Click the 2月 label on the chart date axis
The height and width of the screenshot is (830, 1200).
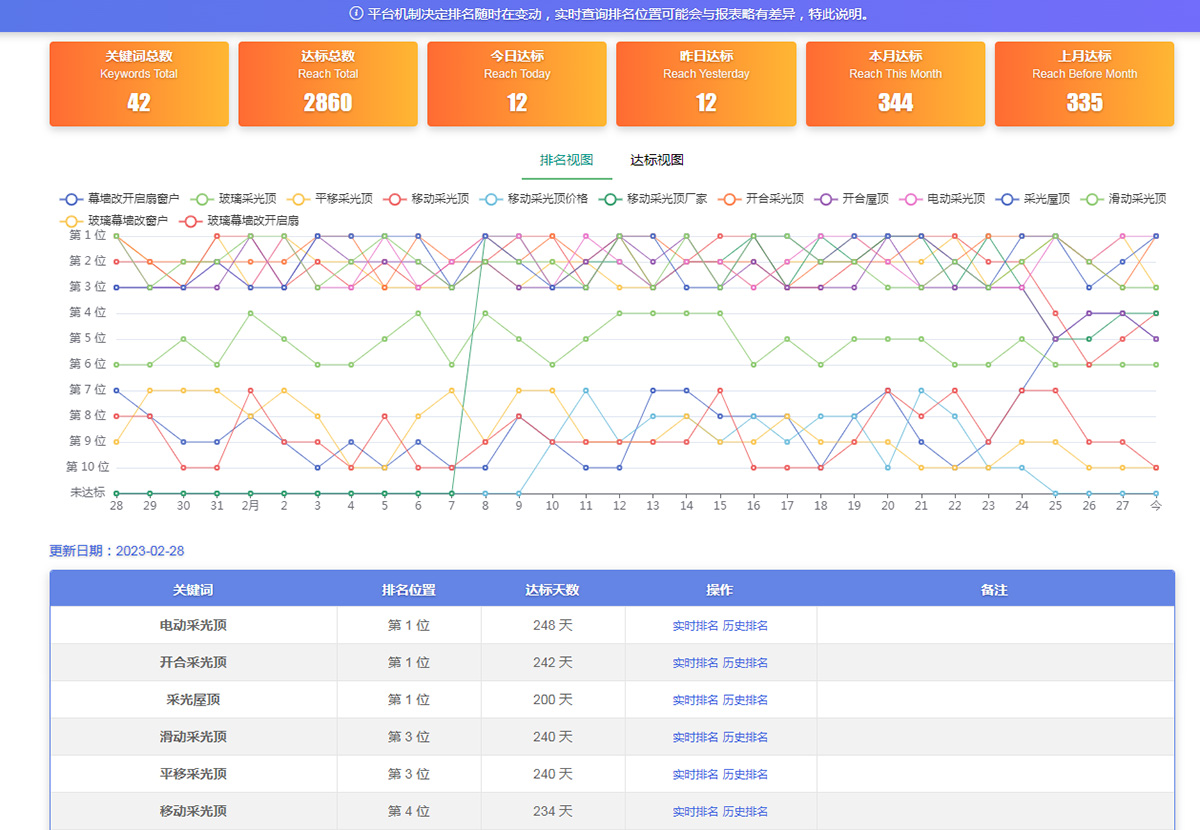coord(250,506)
